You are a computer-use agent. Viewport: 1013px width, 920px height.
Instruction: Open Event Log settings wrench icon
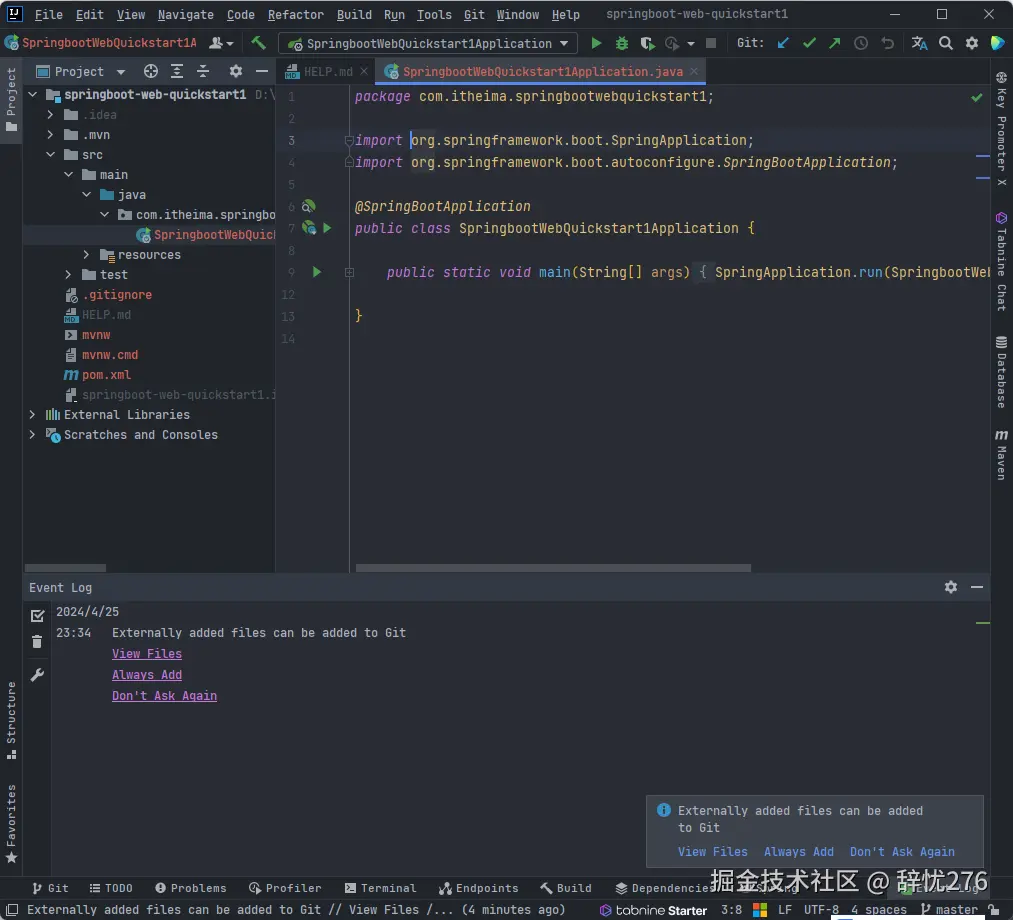37,675
